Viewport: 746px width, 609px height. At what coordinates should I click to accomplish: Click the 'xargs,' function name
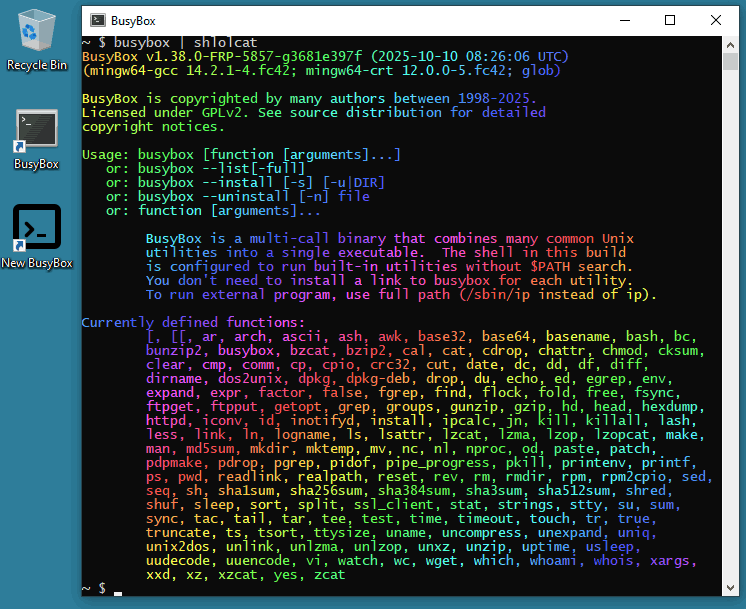pyautogui.click(x=673, y=560)
